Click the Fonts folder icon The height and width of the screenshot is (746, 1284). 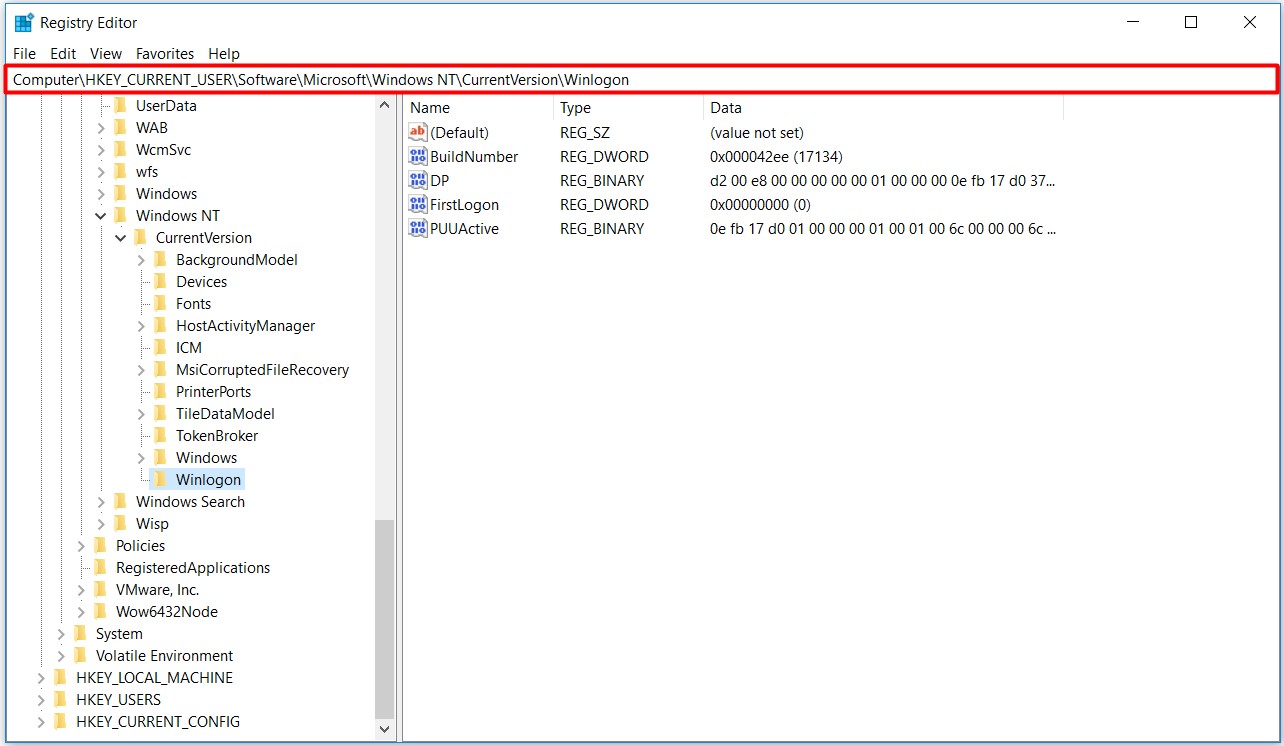point(160,303)
